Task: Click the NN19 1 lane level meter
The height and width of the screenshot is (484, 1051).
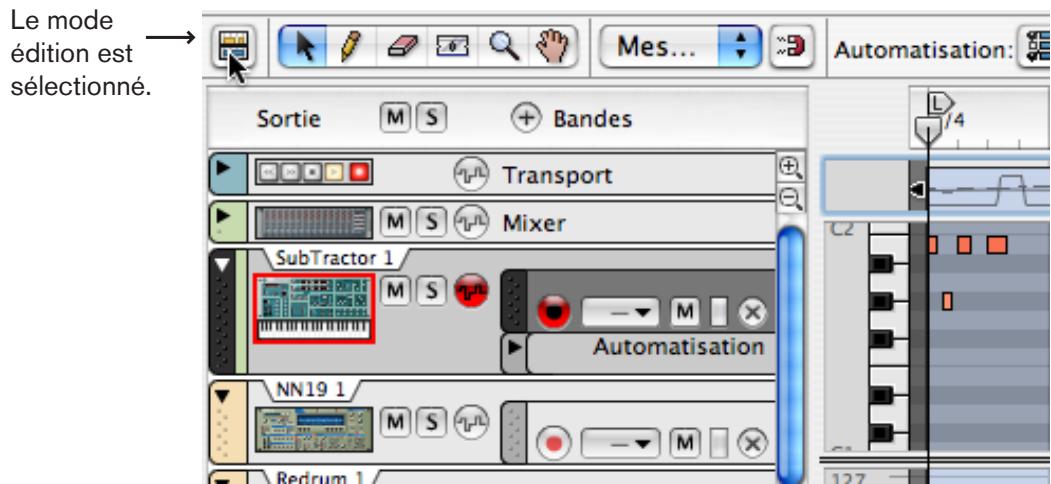Action: (719, 443)
